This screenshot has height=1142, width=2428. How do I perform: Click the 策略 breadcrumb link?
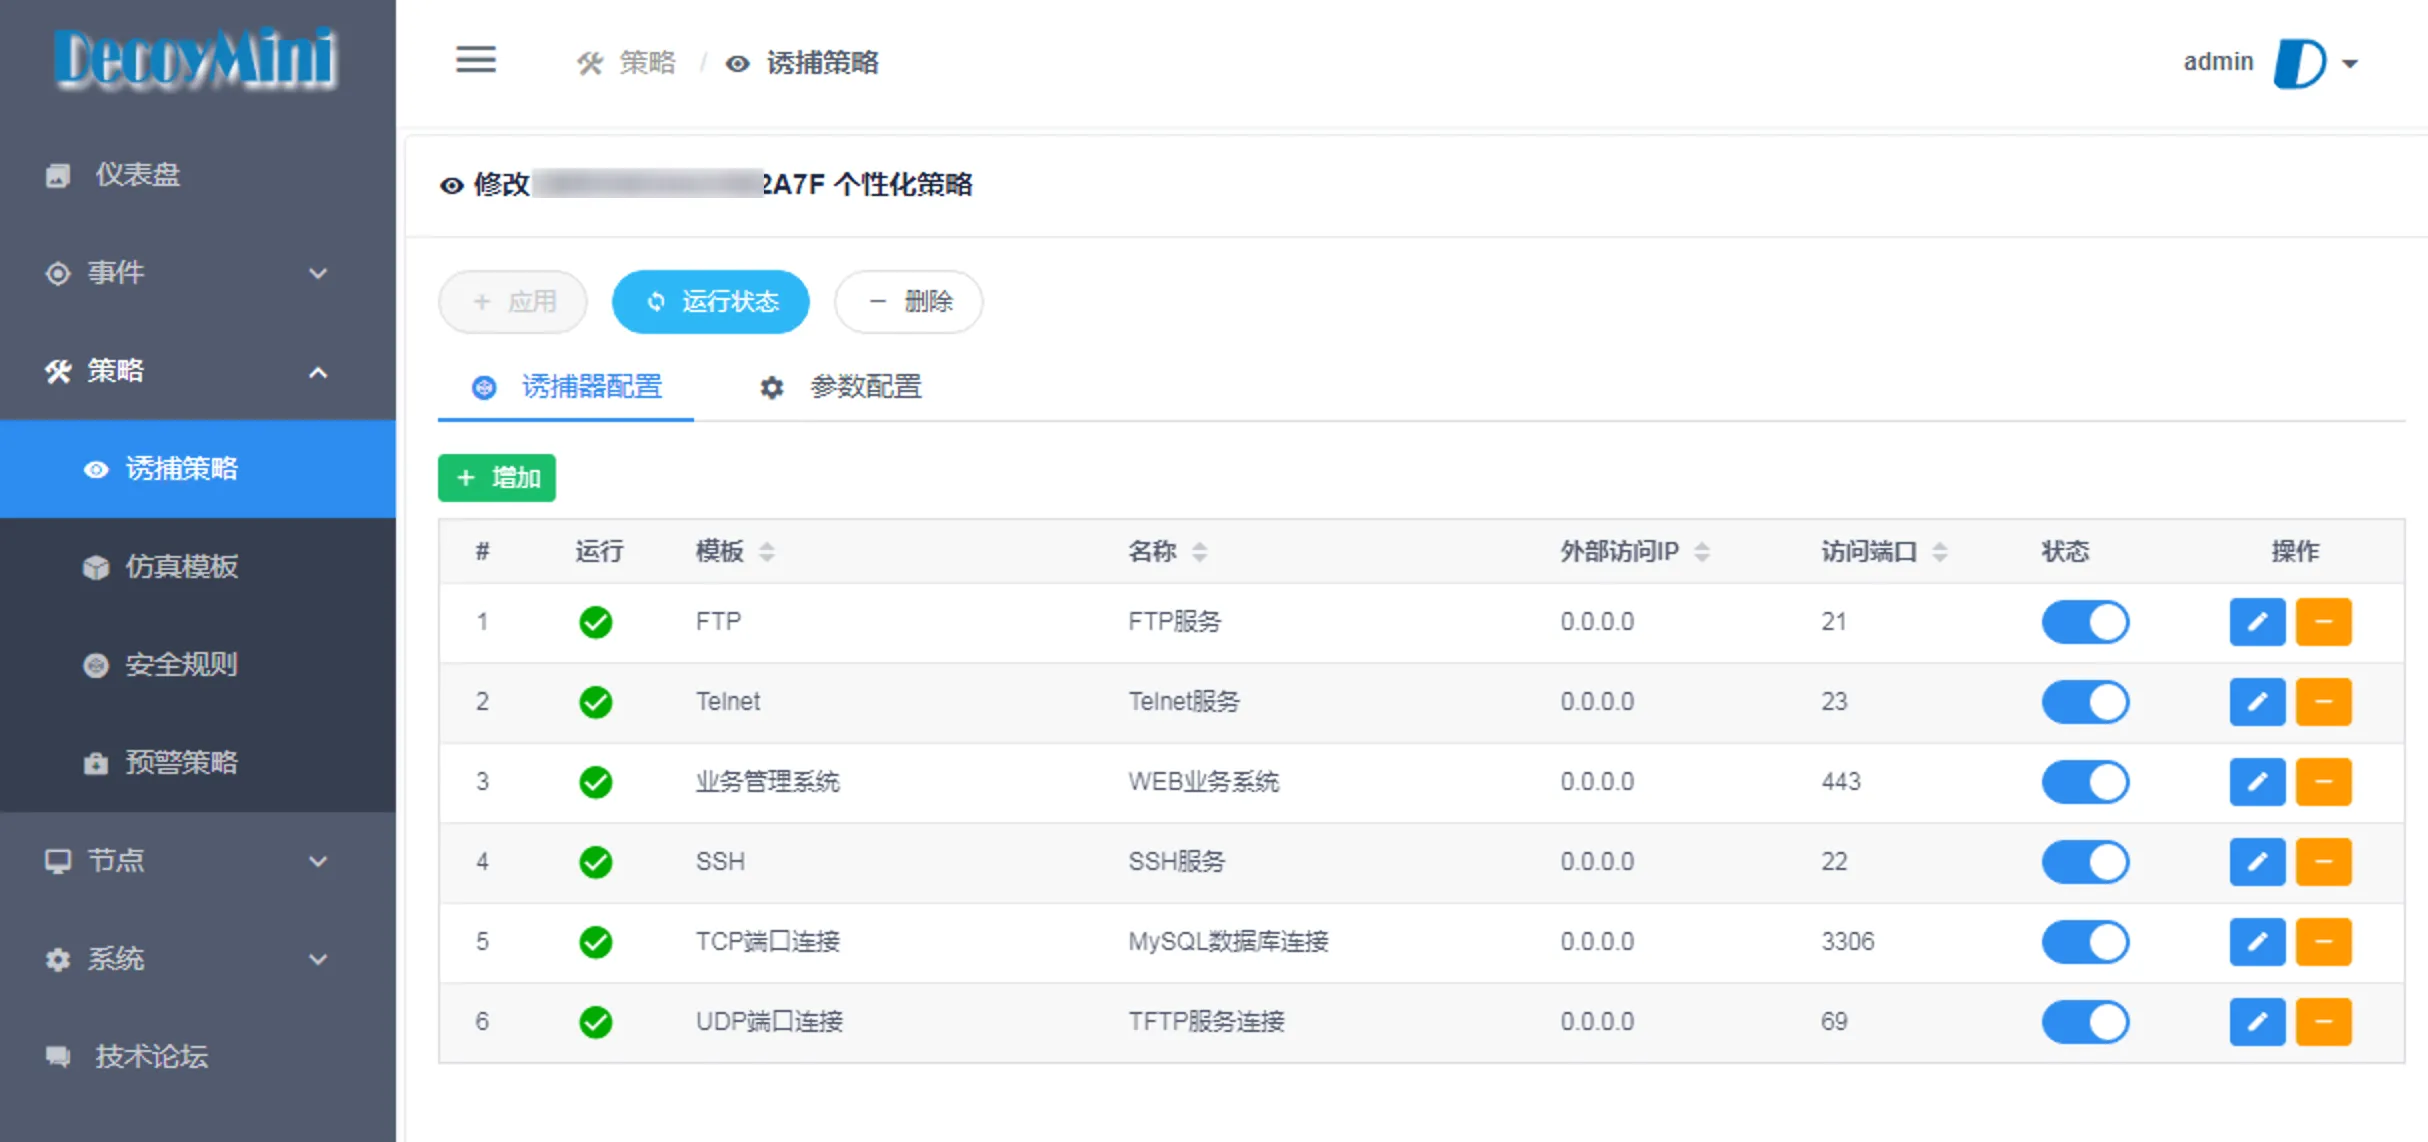[627, 63]
